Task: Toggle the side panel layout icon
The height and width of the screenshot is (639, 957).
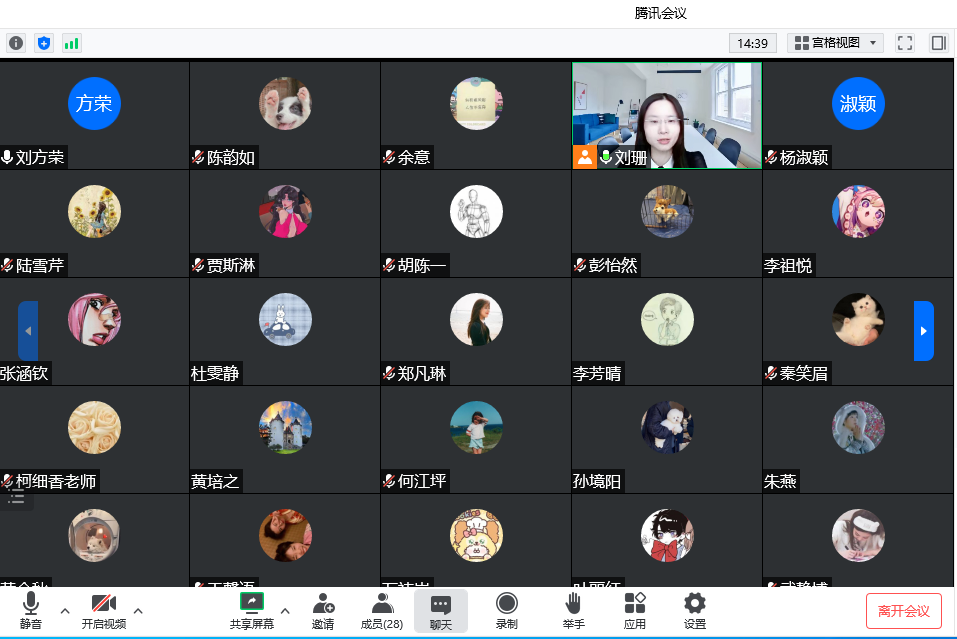Action: click(x=938, y=43)
